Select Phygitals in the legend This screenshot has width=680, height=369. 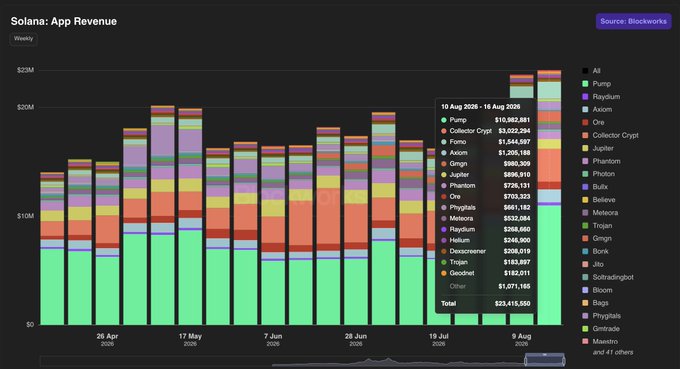(x=602, y=316)
